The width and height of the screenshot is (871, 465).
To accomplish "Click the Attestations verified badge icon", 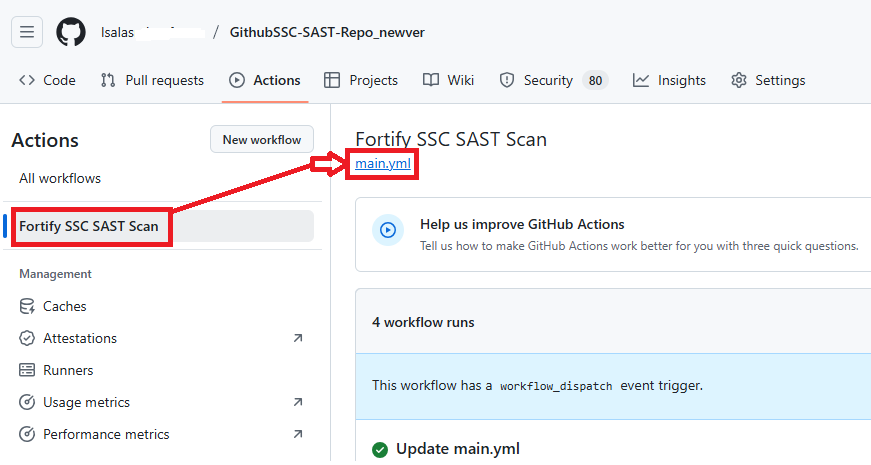I will [x=27, y=338].
